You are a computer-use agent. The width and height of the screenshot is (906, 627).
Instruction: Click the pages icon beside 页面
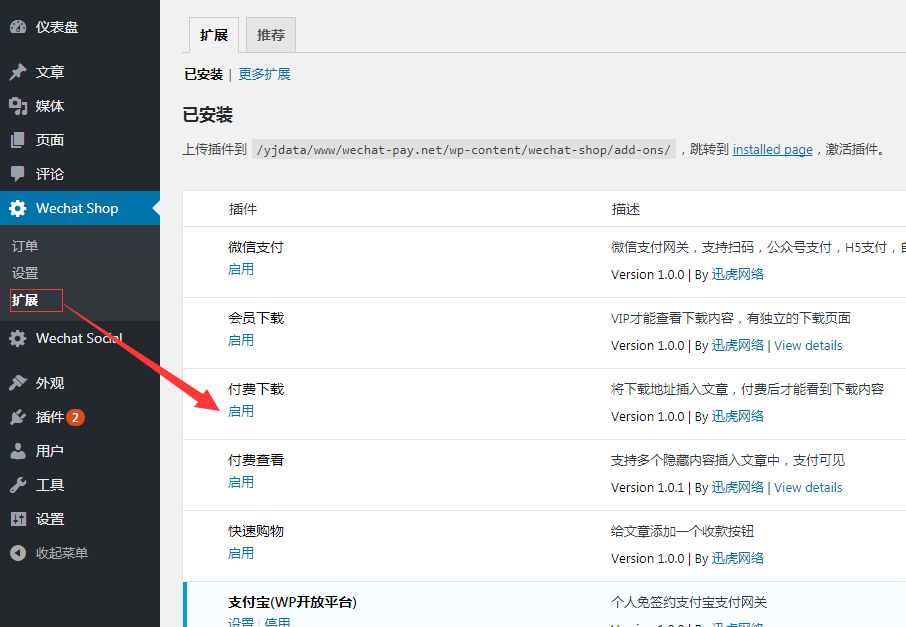coord(18,140)
